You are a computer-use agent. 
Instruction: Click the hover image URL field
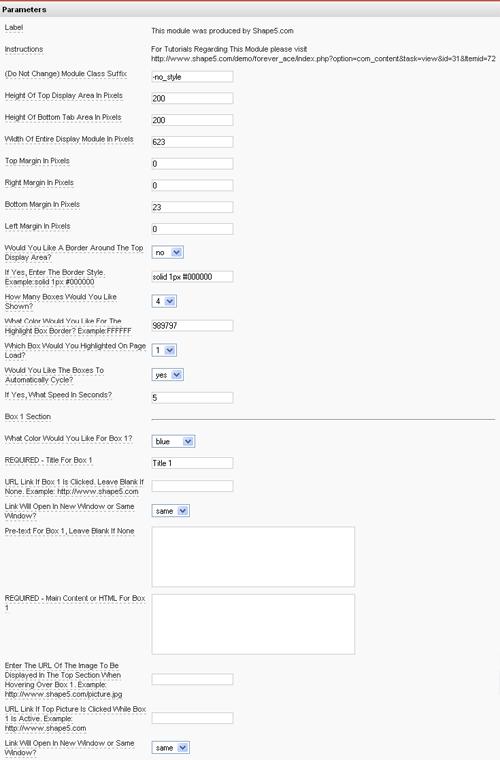(x=192, y=680)
